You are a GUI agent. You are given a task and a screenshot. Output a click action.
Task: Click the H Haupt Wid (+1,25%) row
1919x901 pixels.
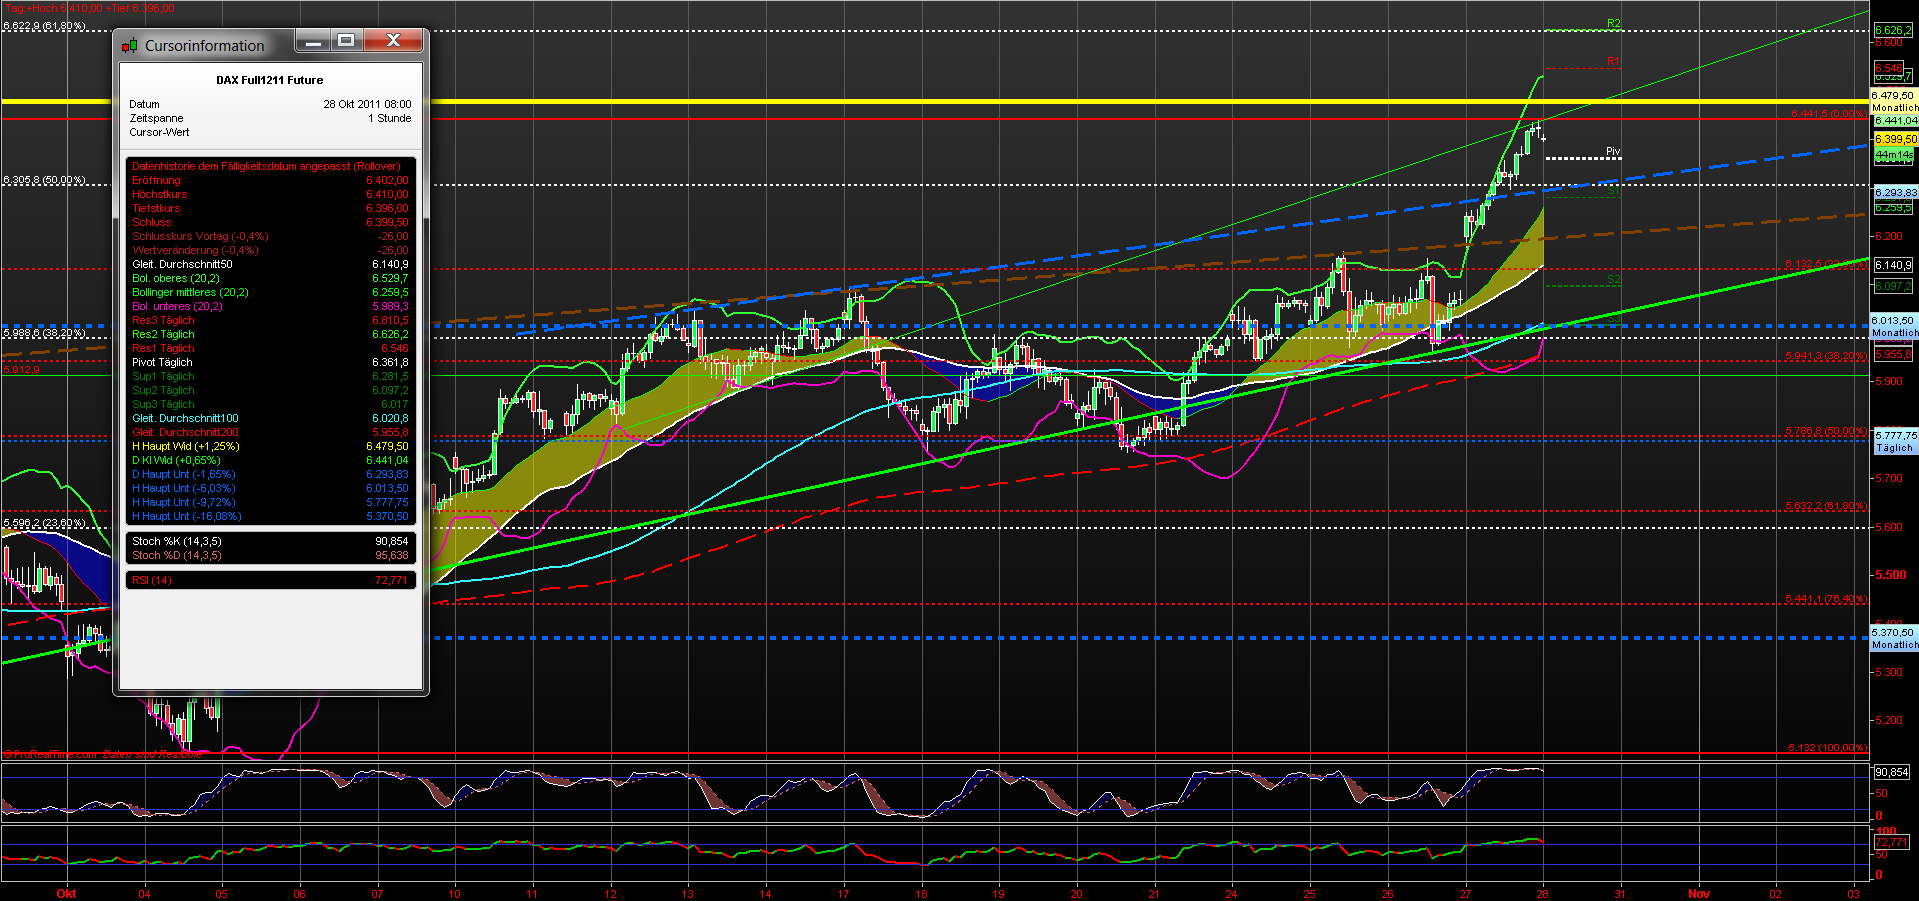pos(185,446)
